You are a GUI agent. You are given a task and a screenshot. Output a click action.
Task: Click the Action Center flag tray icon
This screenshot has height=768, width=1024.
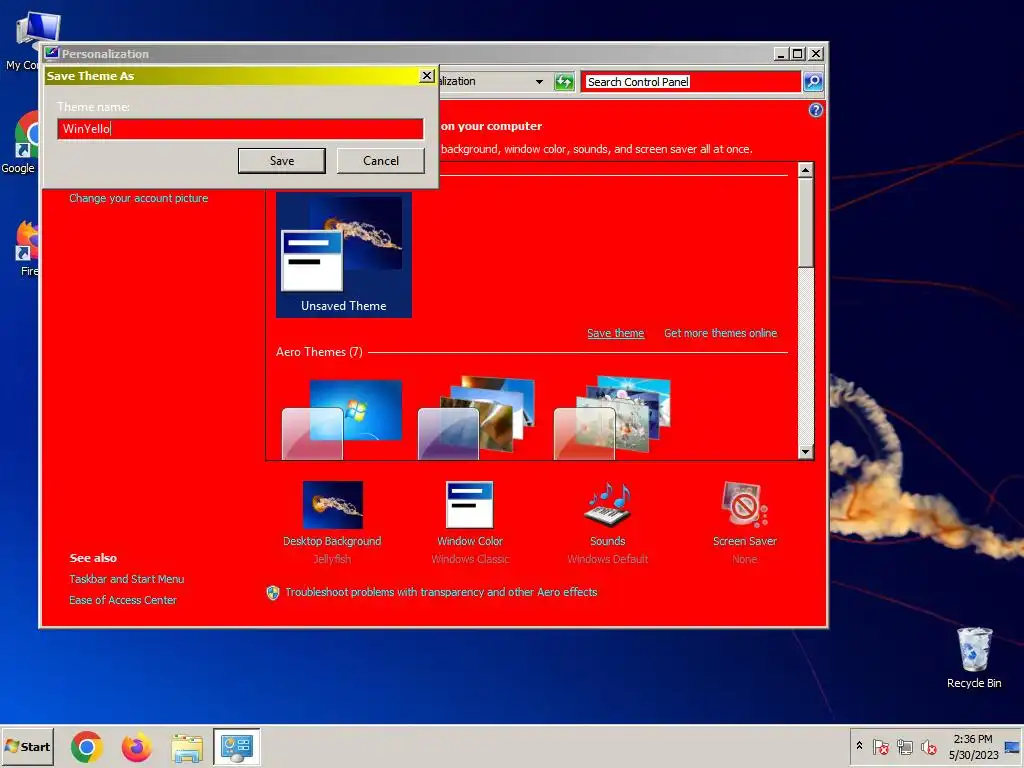tap(880, 746)
